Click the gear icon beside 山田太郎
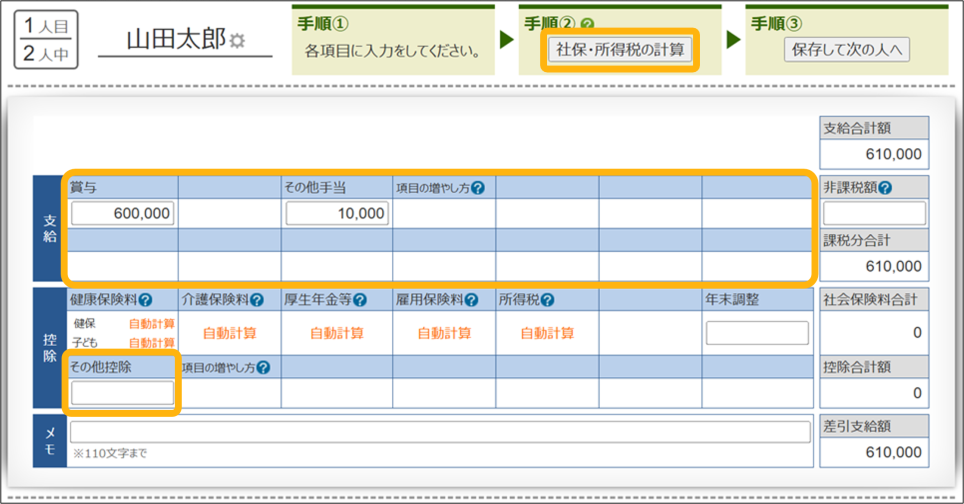This screenshot has width=964, height=504. [x=237, y=41]
